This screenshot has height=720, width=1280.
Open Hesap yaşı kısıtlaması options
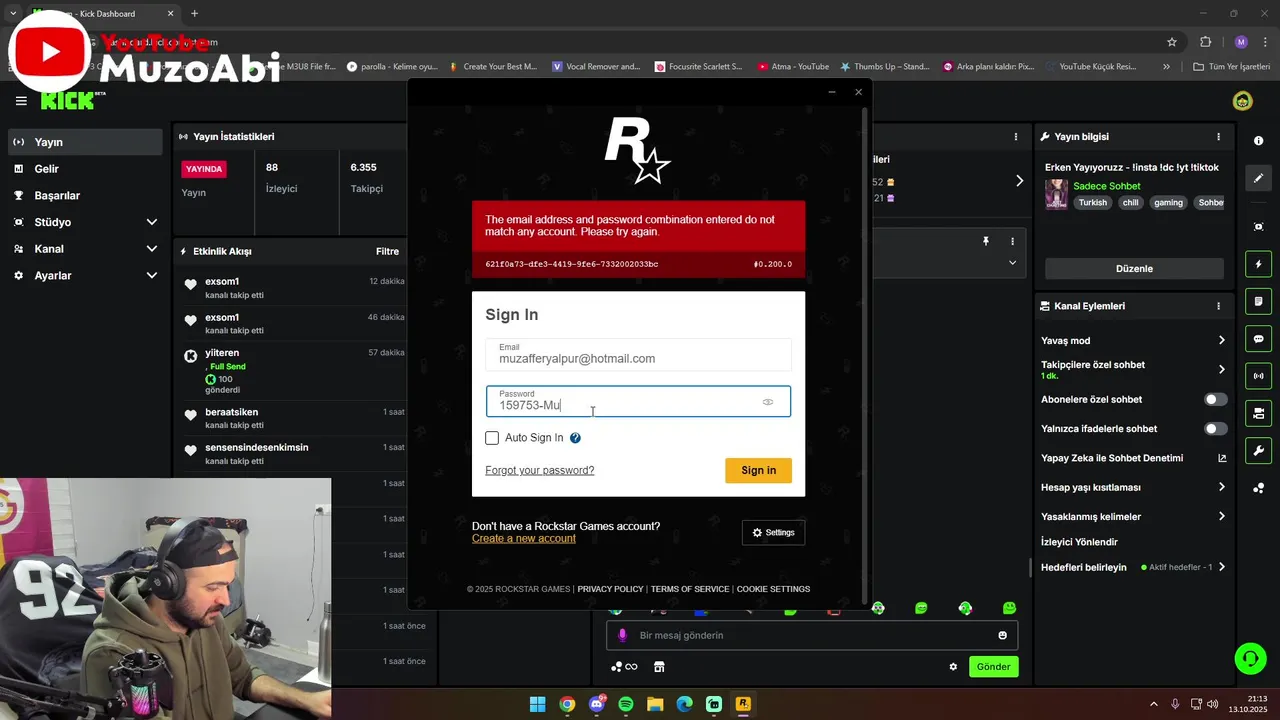tap(1133, 487)
